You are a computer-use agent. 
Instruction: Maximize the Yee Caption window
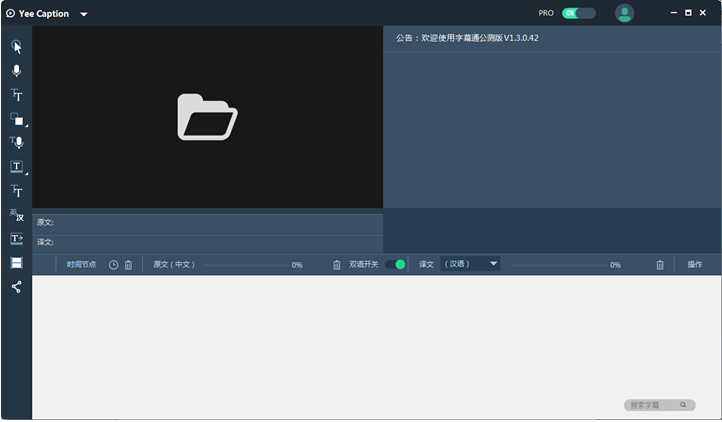pyautogui.click(x=688, y=13)
